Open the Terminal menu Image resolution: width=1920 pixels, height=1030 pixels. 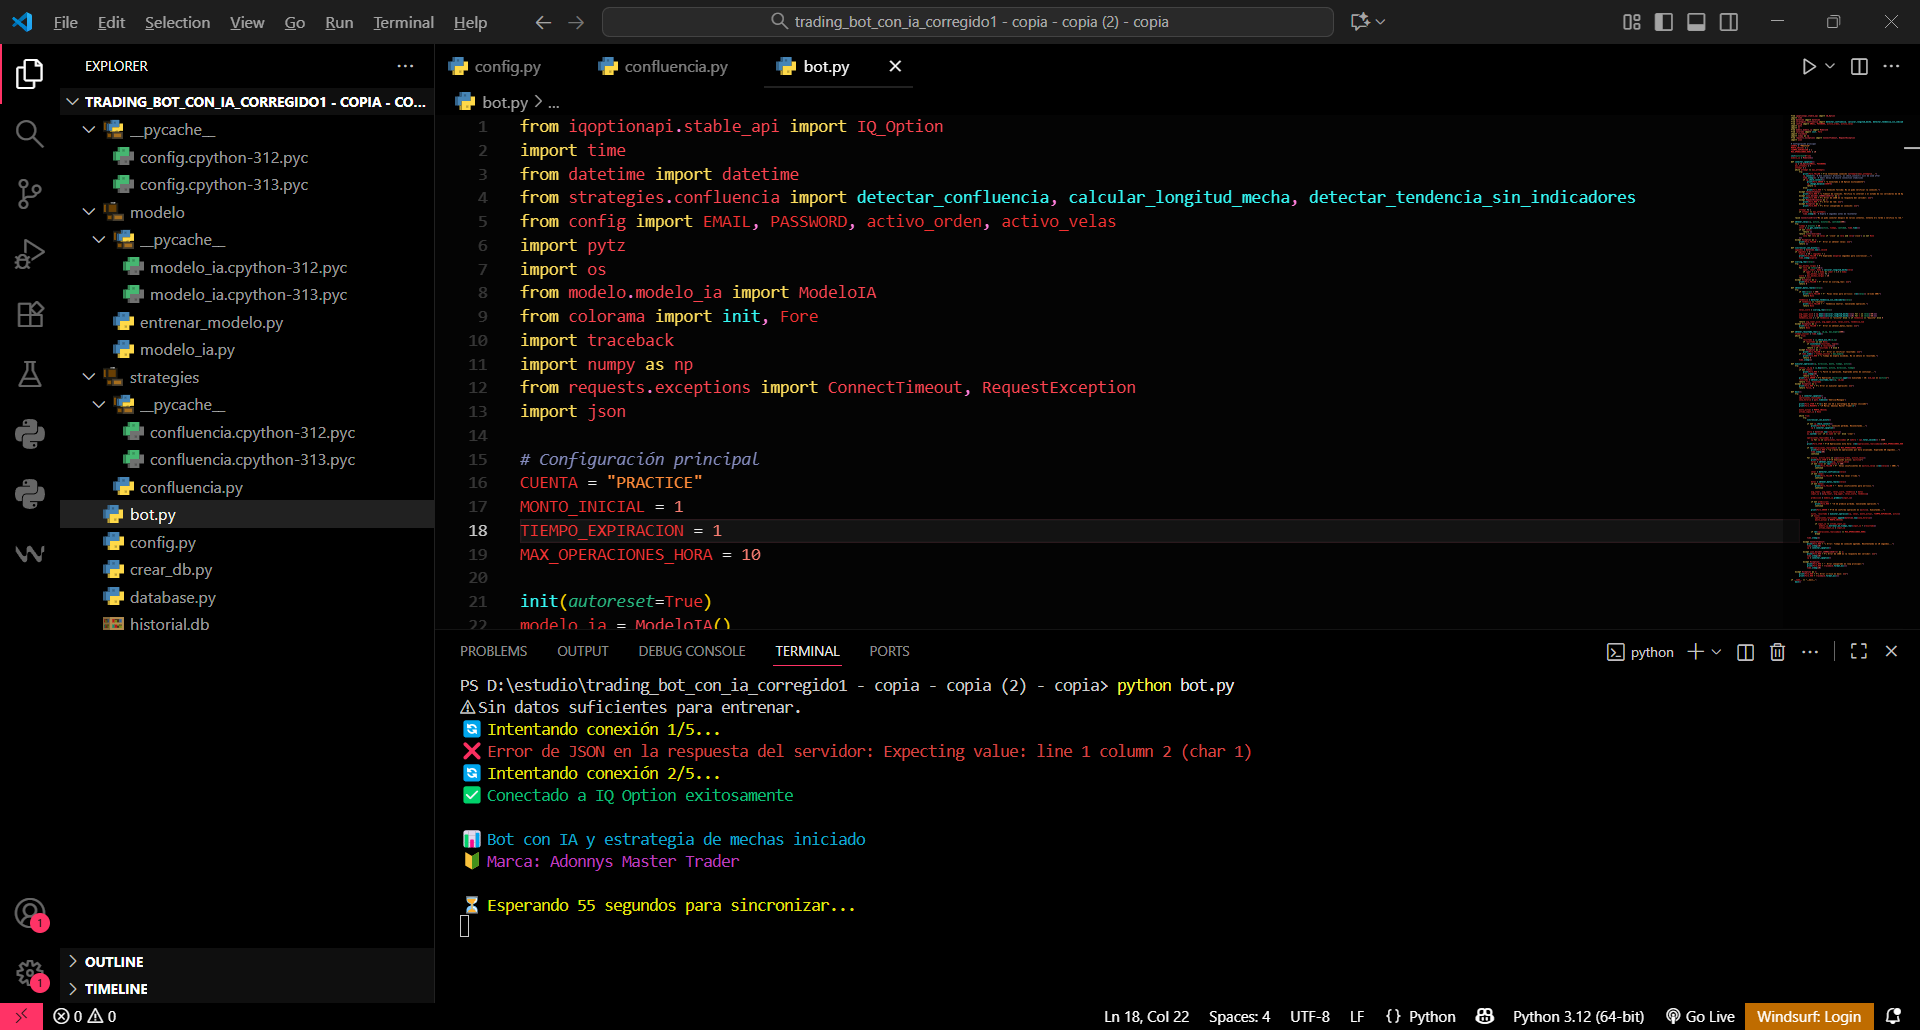pyautogui.click(x=403, y=22)
